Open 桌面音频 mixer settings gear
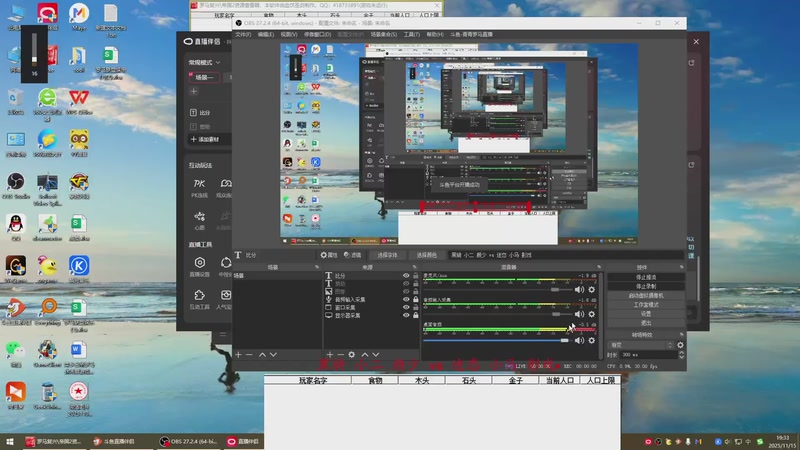This screenshot has width=800, height=450. [x=592, y=340]
